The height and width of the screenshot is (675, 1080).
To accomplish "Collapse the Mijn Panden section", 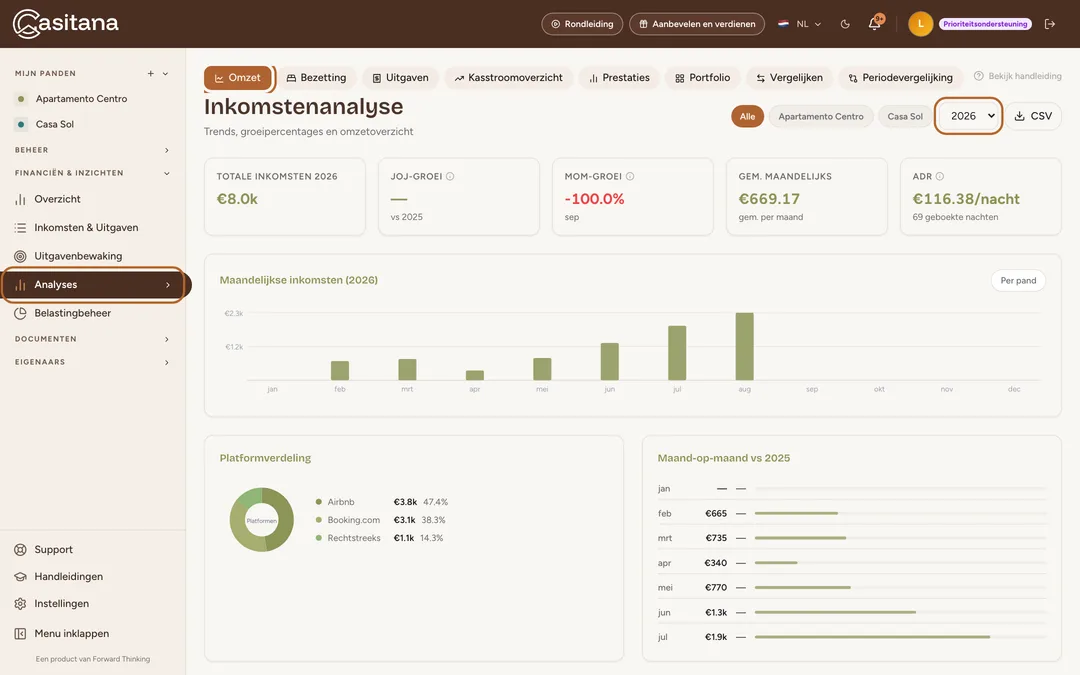I will [165, 74].
